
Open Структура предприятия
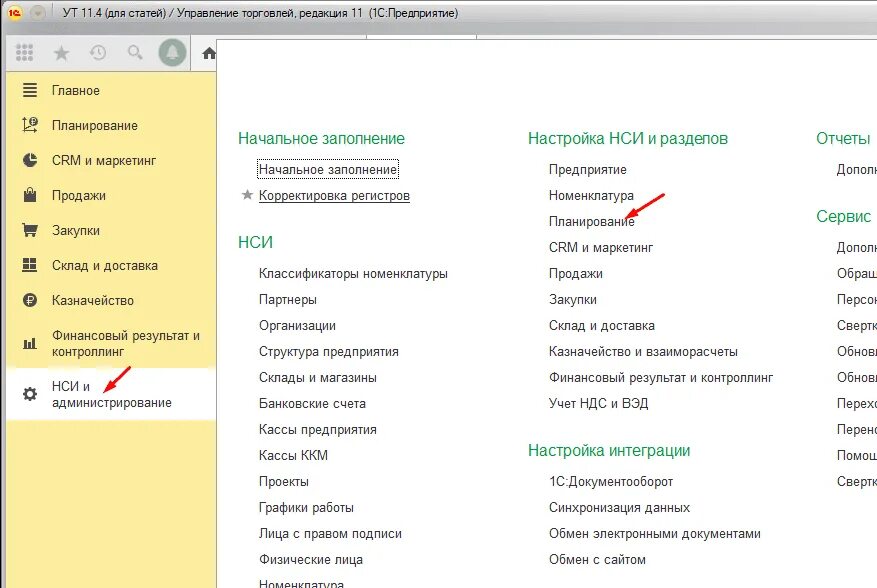click(329, 351)
